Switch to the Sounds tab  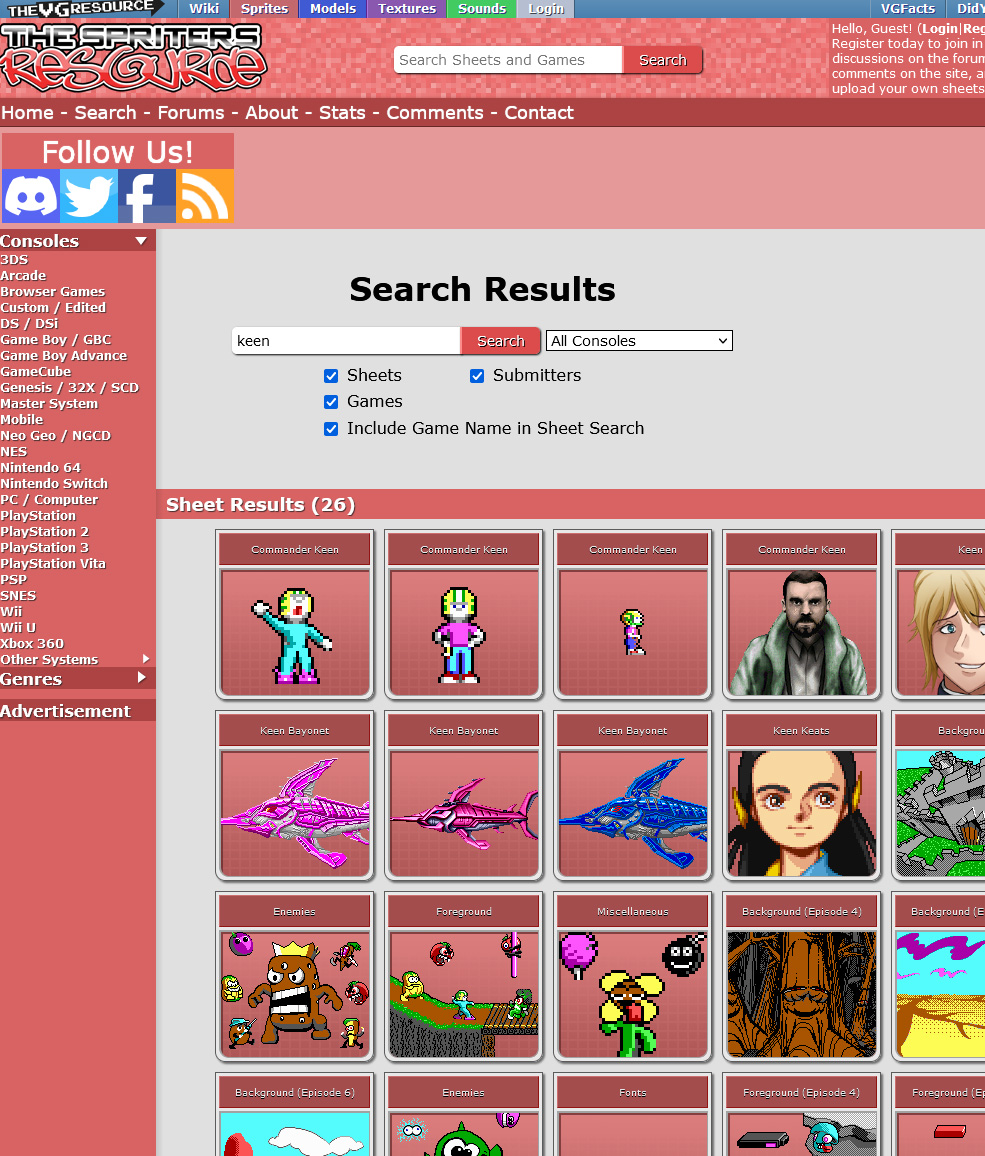point(482,9)
